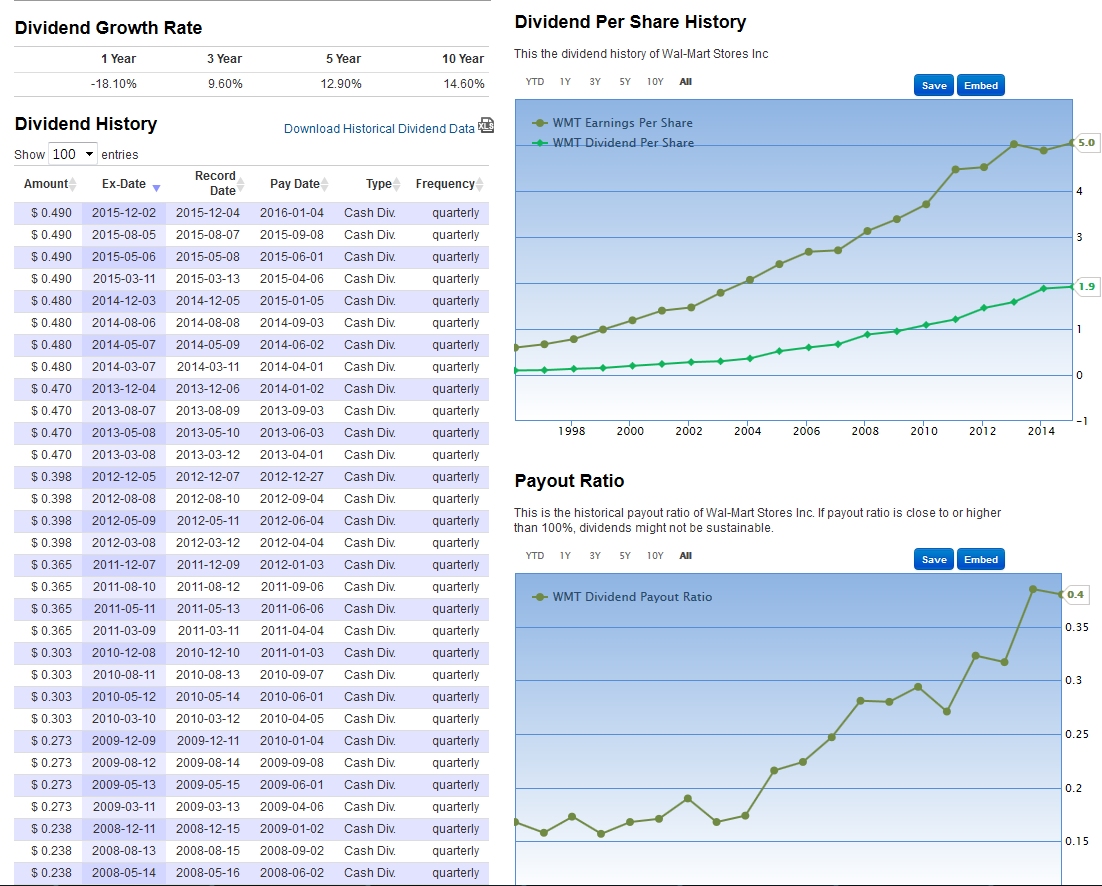The height and width of the screenshot is (886, 1102).
Task: Select 1Y range in Payout Ratio chart
Action: click(x=565, y=556)
